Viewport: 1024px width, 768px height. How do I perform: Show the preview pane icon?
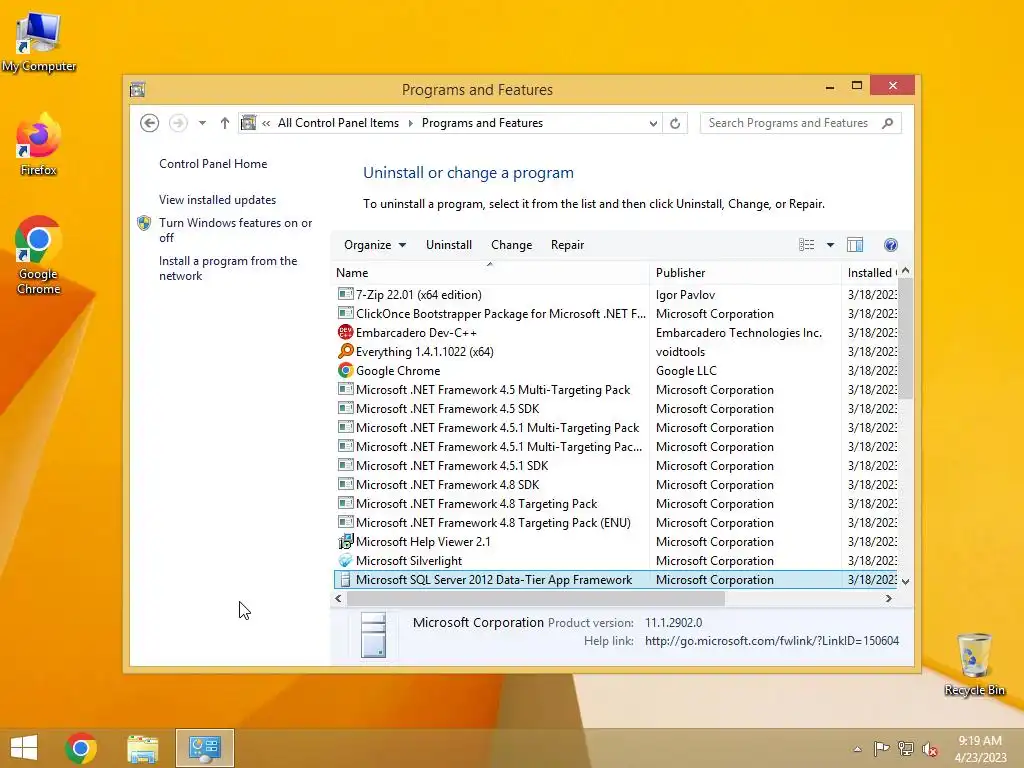coord(855,245)
